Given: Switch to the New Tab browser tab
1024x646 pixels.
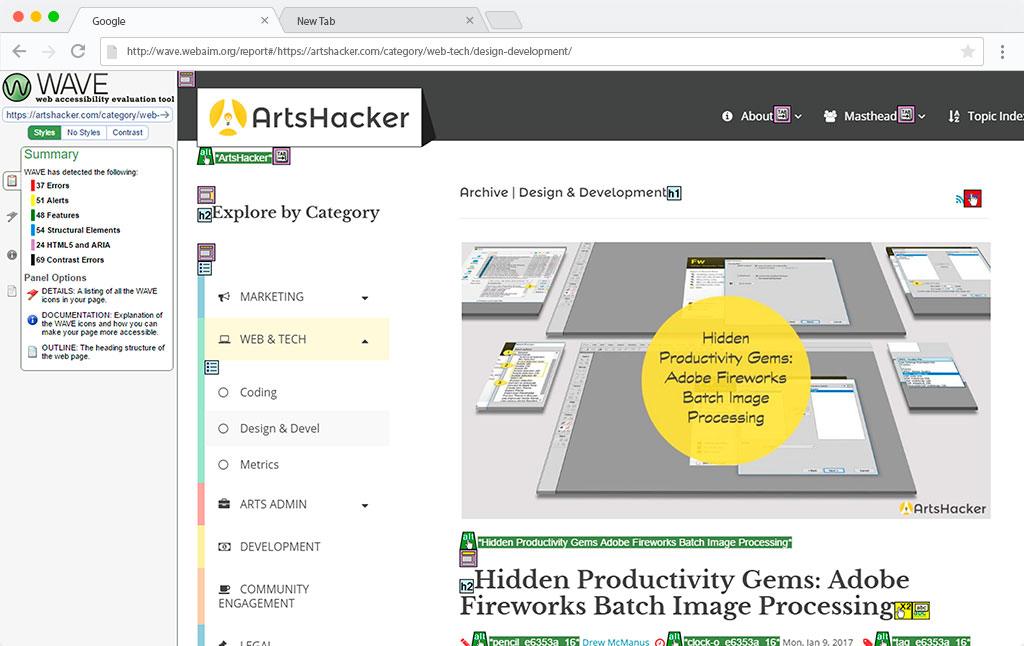Looking at the screenshot, I should point(382,21).
